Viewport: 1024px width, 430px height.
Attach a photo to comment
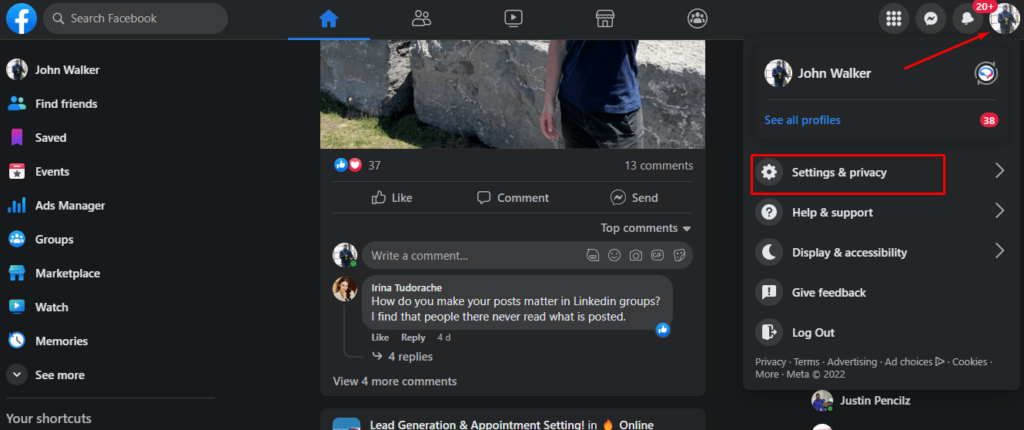coord(636,255)
